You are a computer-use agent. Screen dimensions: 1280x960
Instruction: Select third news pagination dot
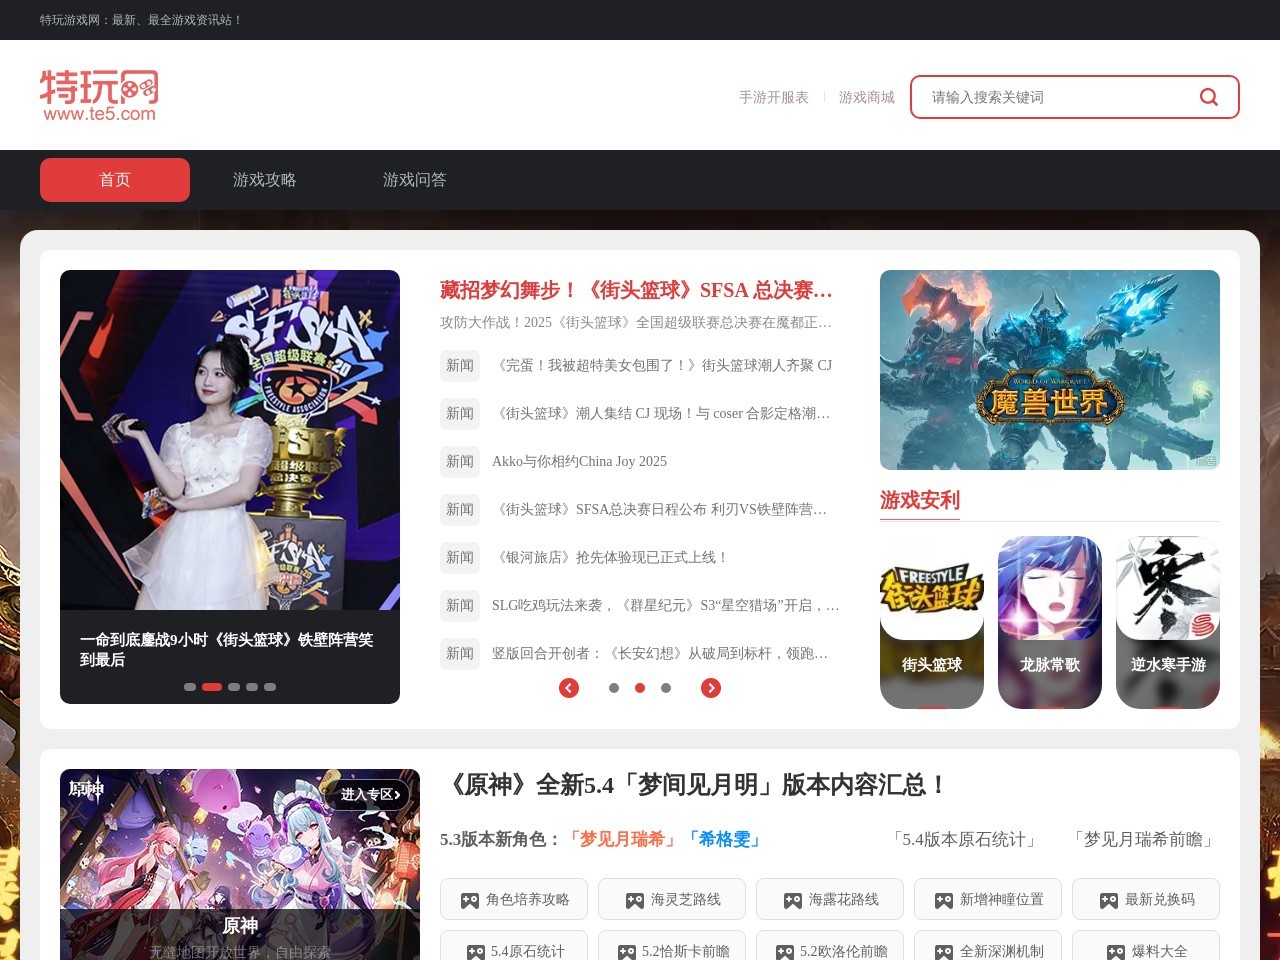[666, 688]
